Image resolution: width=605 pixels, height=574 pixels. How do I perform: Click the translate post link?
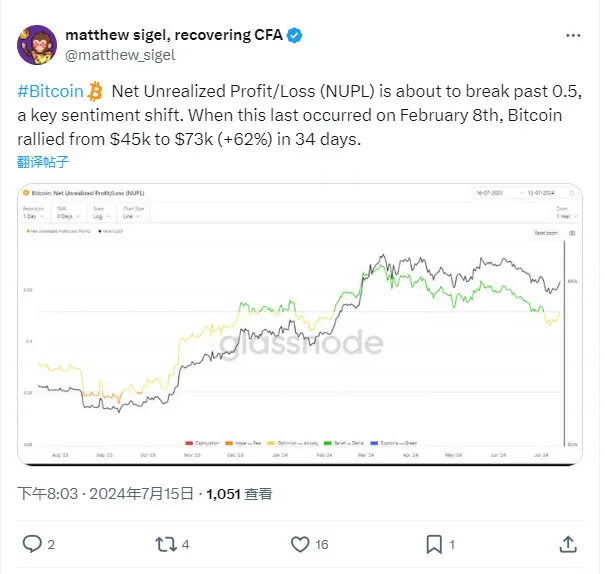(43, 161)
